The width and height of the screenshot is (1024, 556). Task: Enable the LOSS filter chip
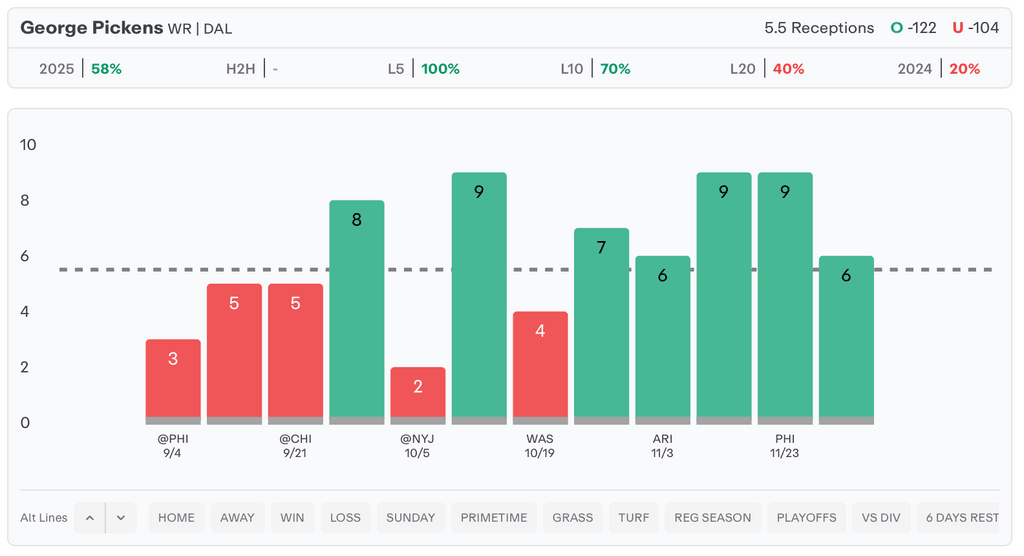(x=345, y=518)
